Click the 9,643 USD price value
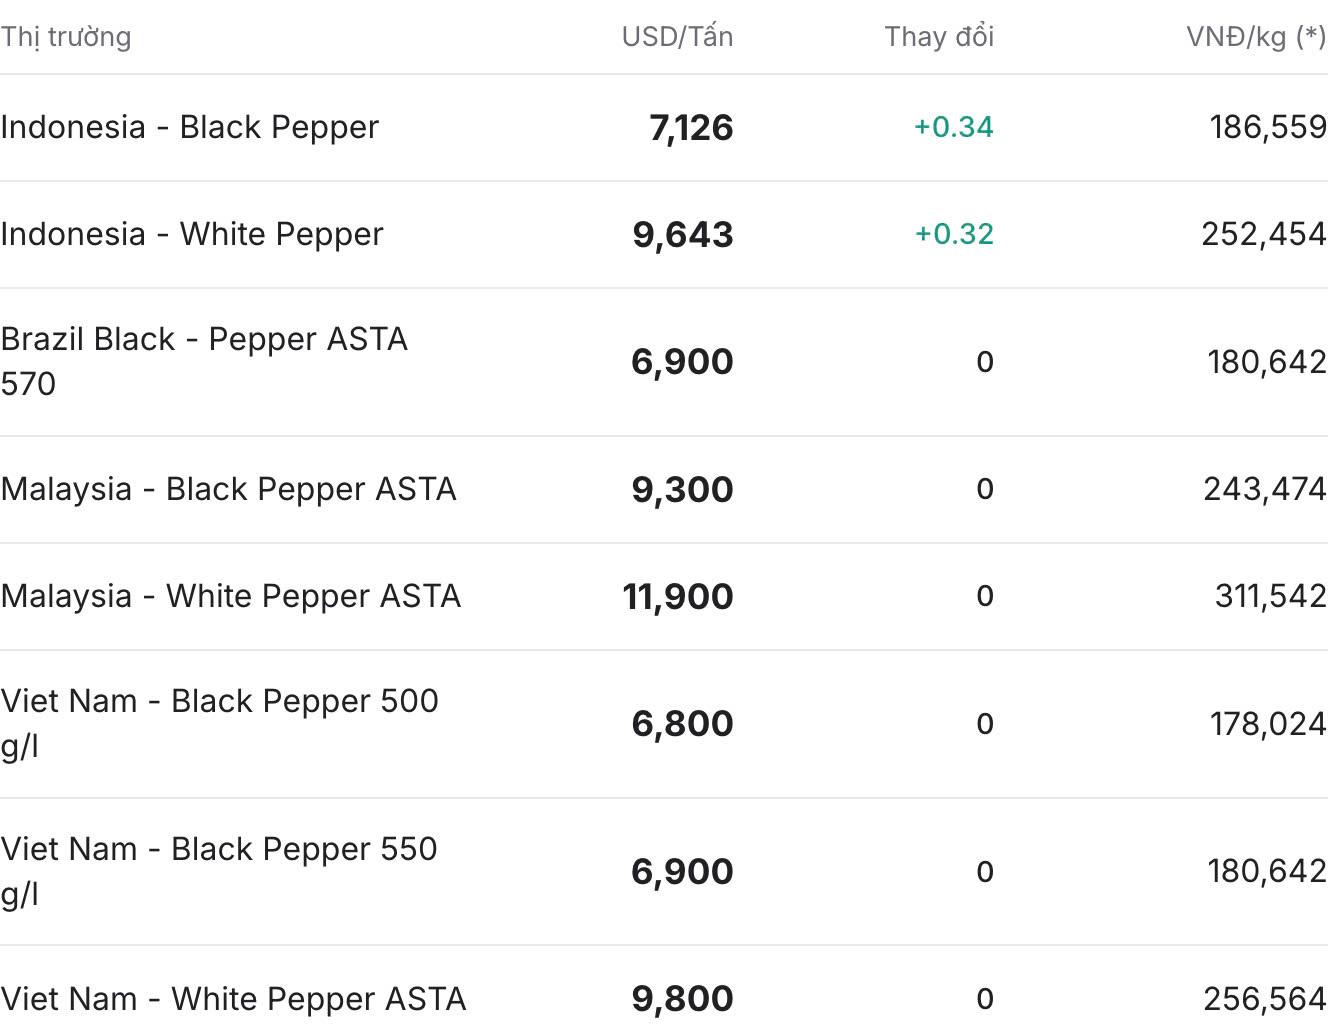This screenshot has height=1036, width=1338. 683,235
